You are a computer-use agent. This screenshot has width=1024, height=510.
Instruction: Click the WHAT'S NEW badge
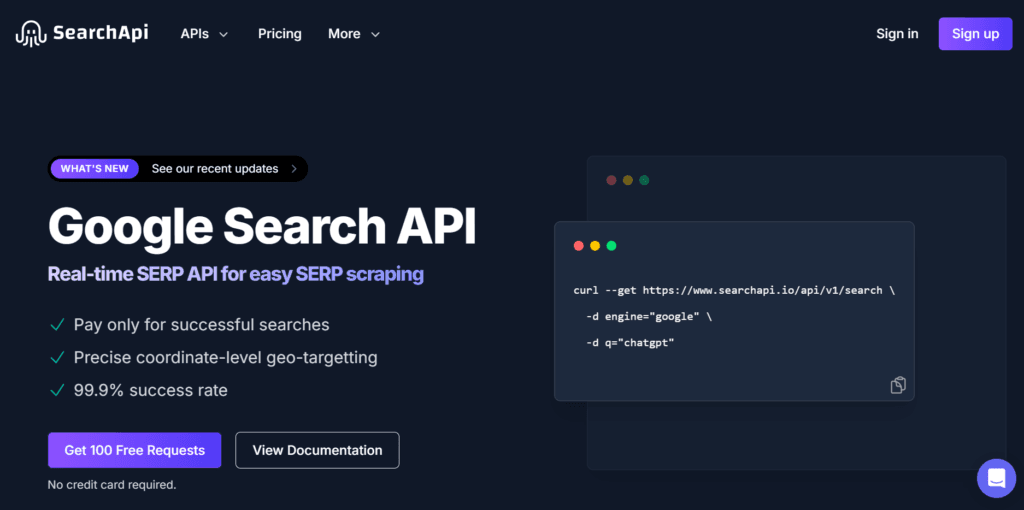(95, 169)
